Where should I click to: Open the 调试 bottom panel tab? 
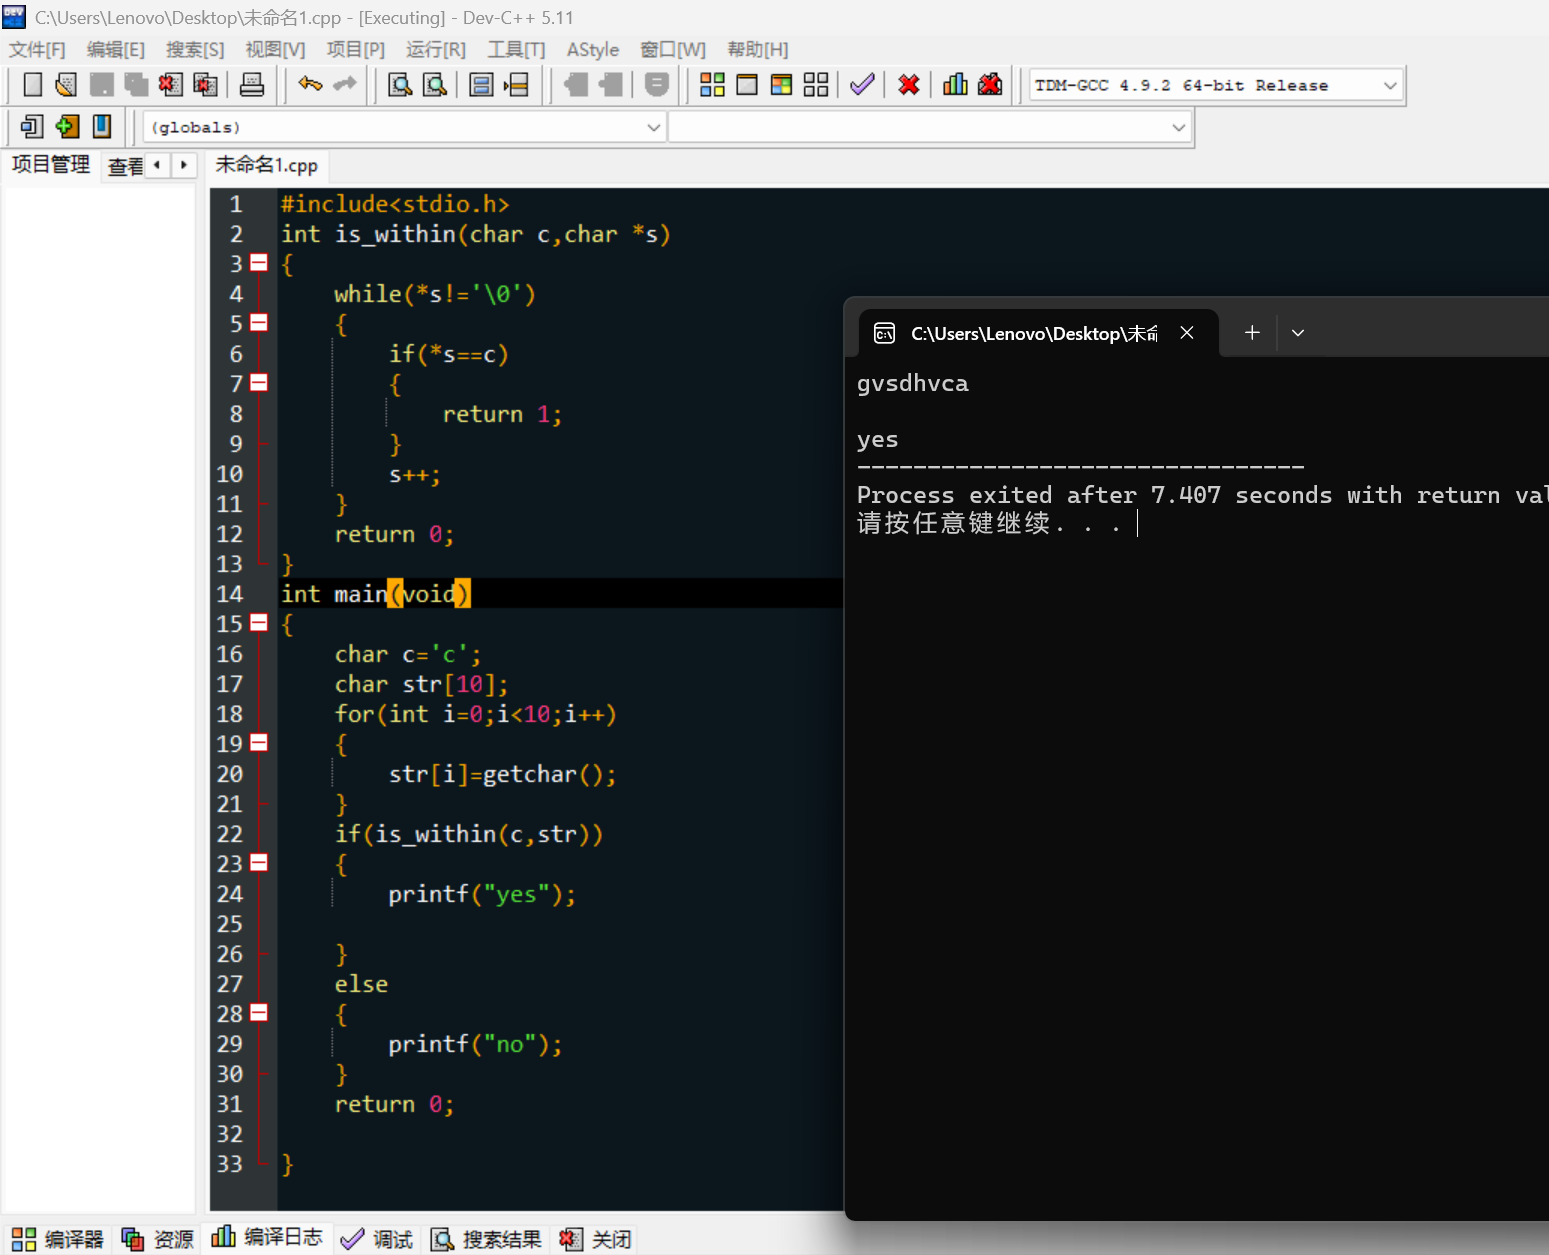click(377, 1239)
